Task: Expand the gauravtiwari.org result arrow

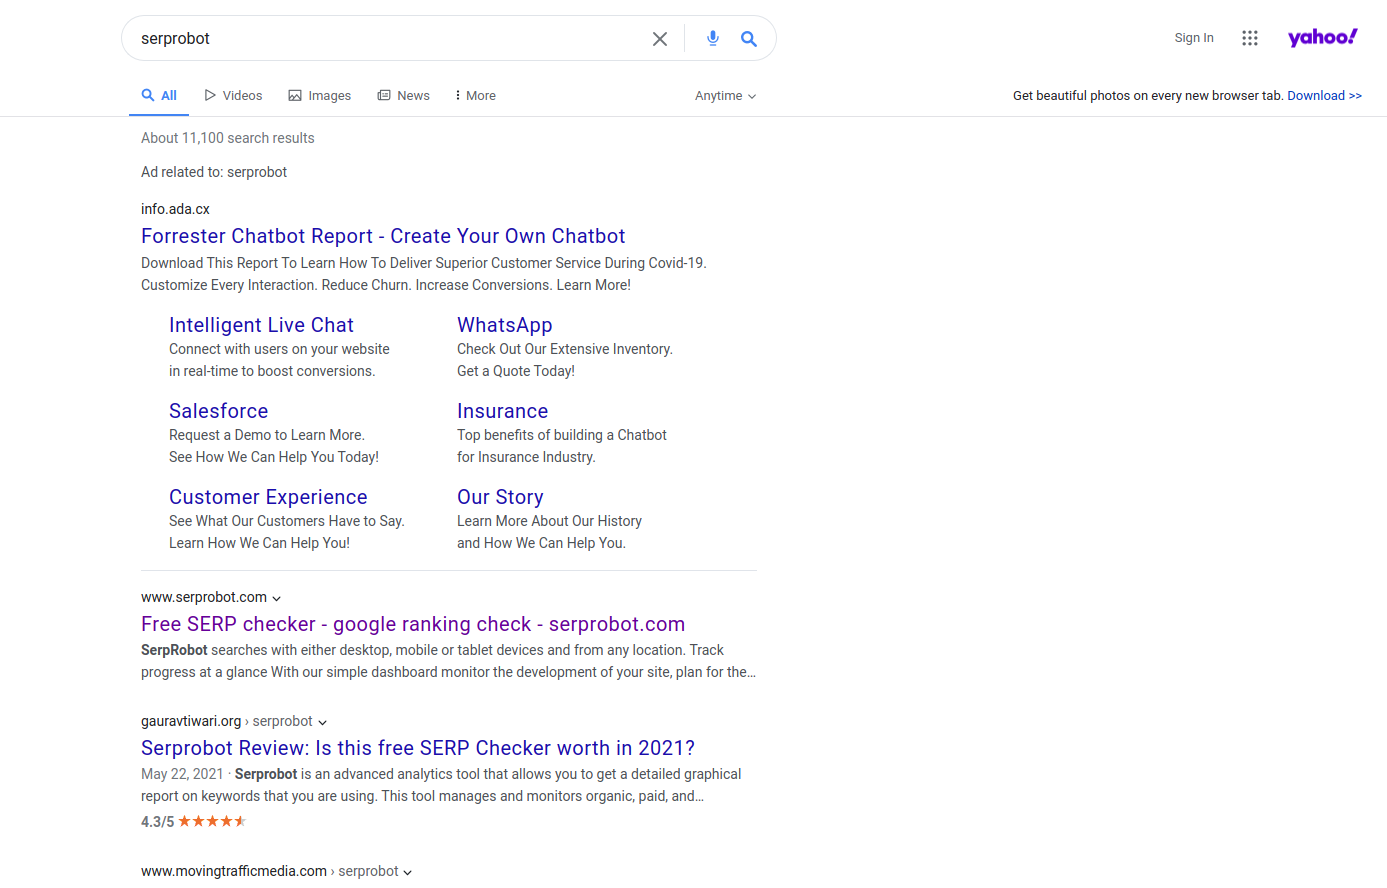Action: click(323, 722)
